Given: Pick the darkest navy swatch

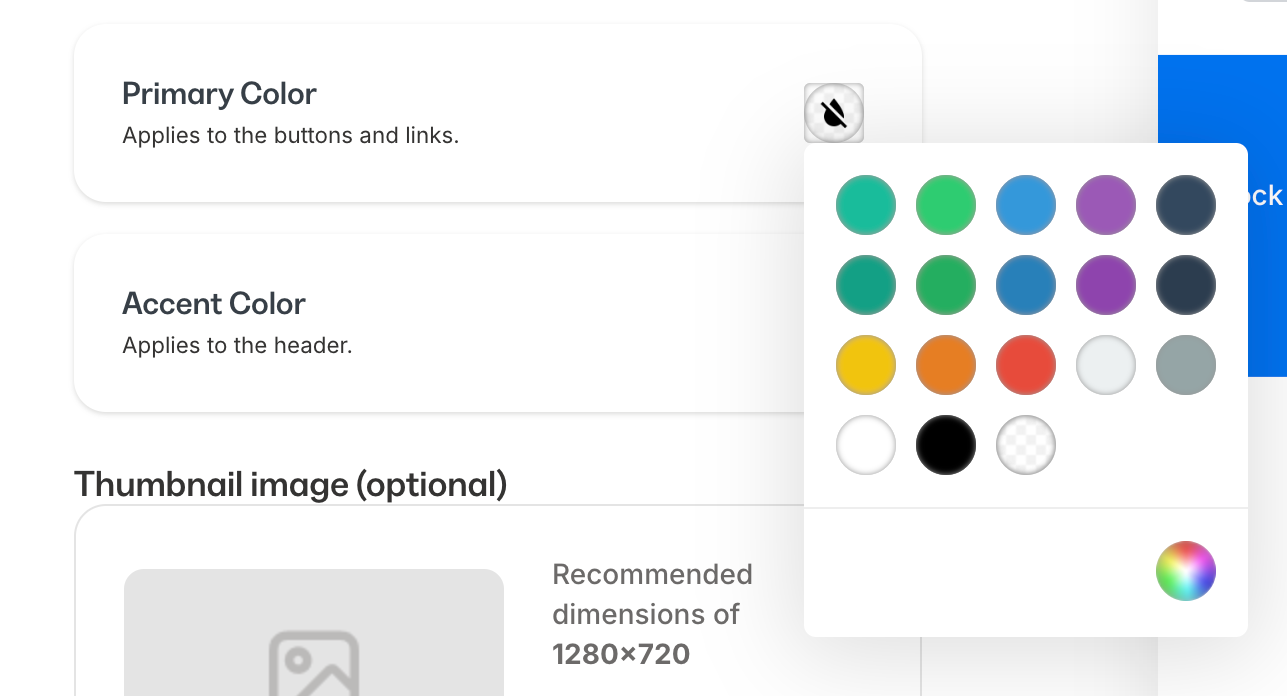Looking at the screenshot, I should 1185,285.
